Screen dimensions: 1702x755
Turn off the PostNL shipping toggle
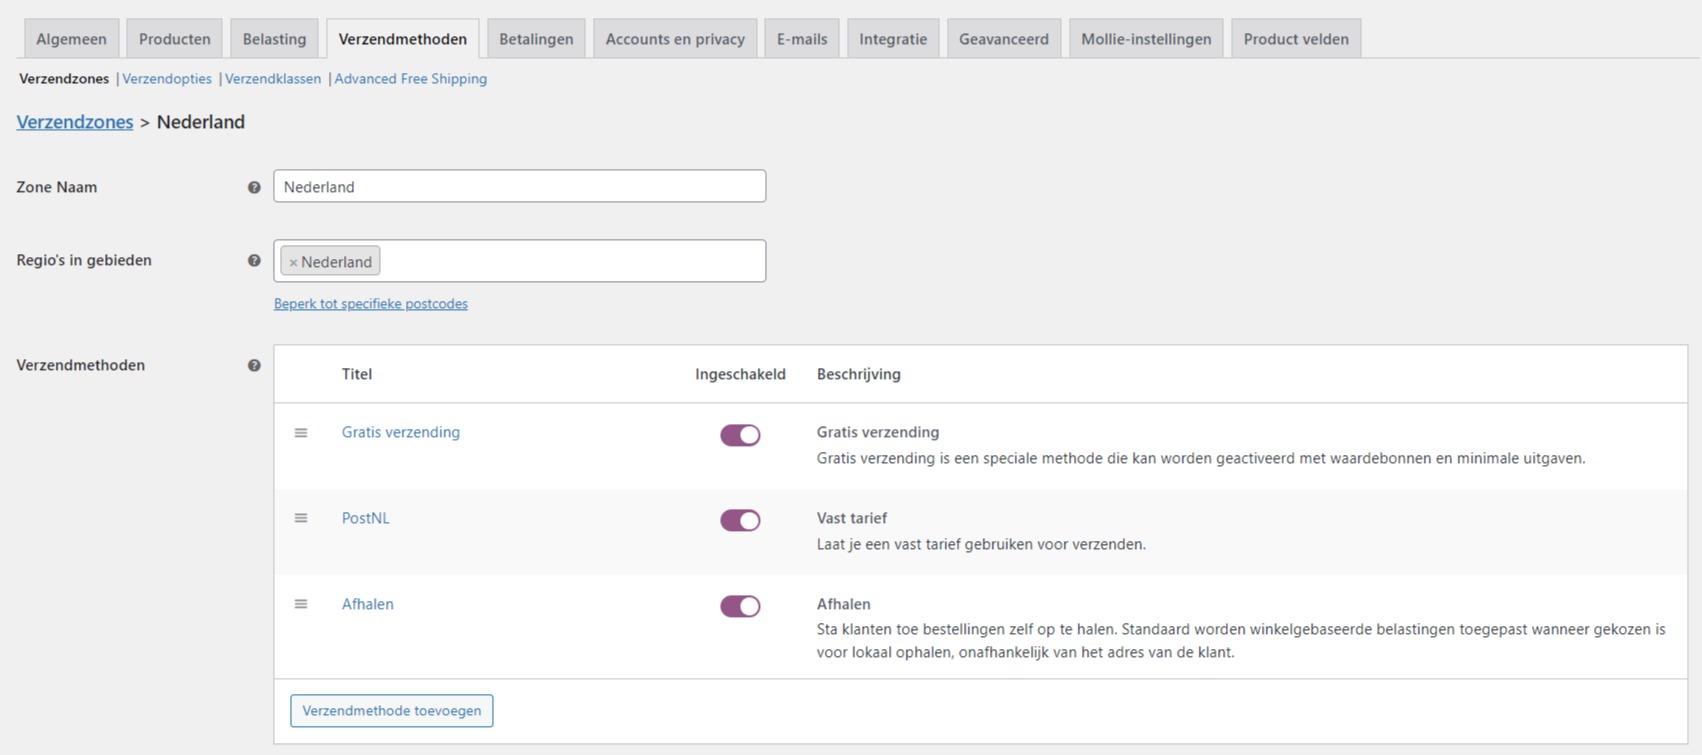point(740,520)
